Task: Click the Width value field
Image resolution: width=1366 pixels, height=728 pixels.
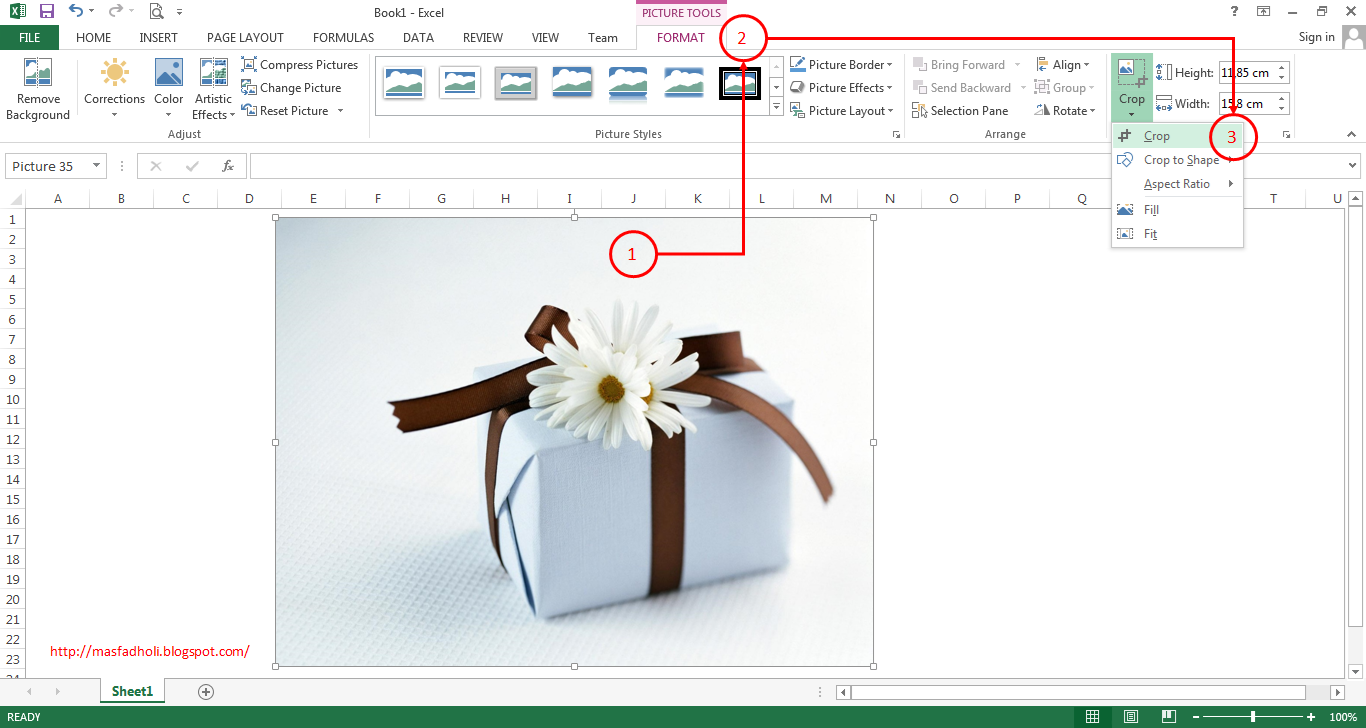Action: pos(1247,104)
